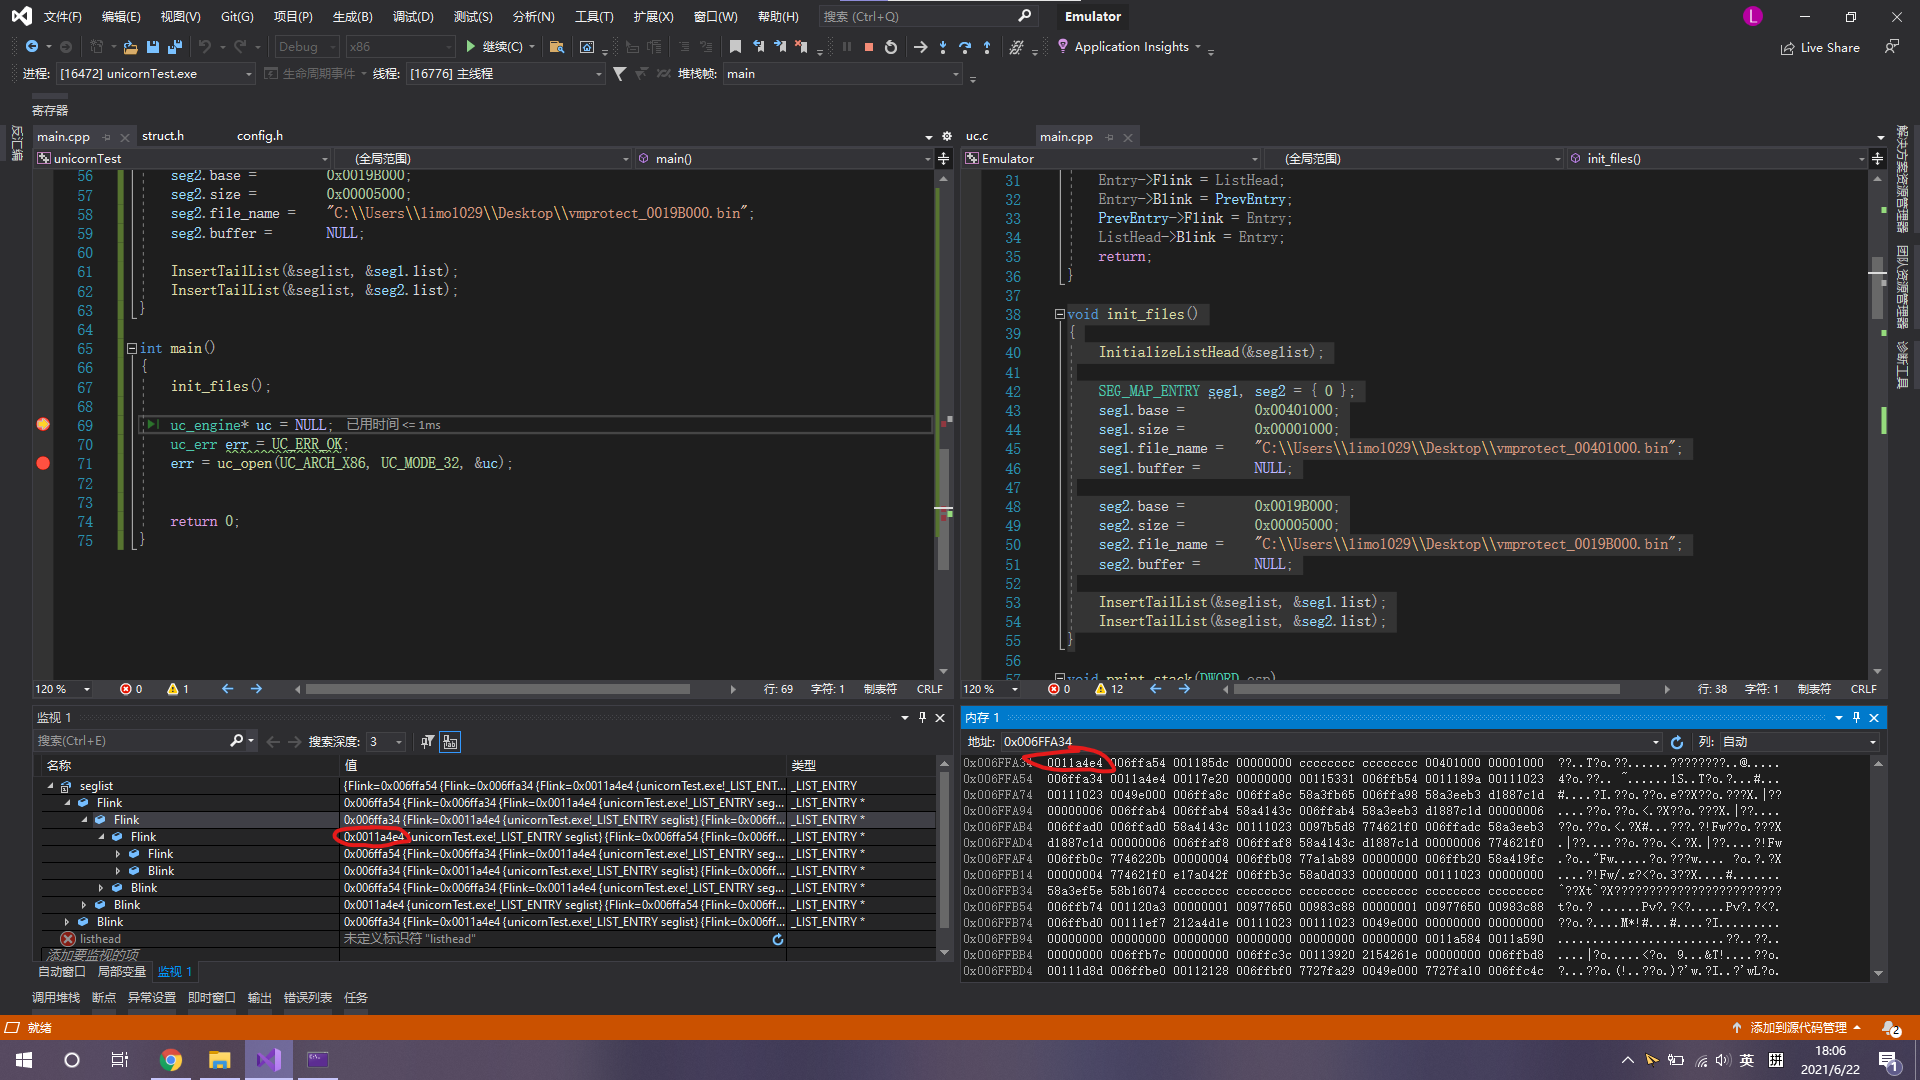
Task: Pin the 内存 1 memory panel
Action: pos(1856,717)
